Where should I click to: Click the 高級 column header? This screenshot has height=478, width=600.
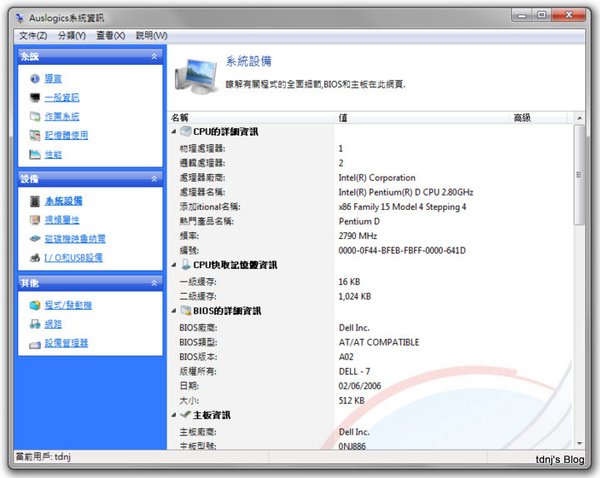pyautogui.click(x=539, y=118)
